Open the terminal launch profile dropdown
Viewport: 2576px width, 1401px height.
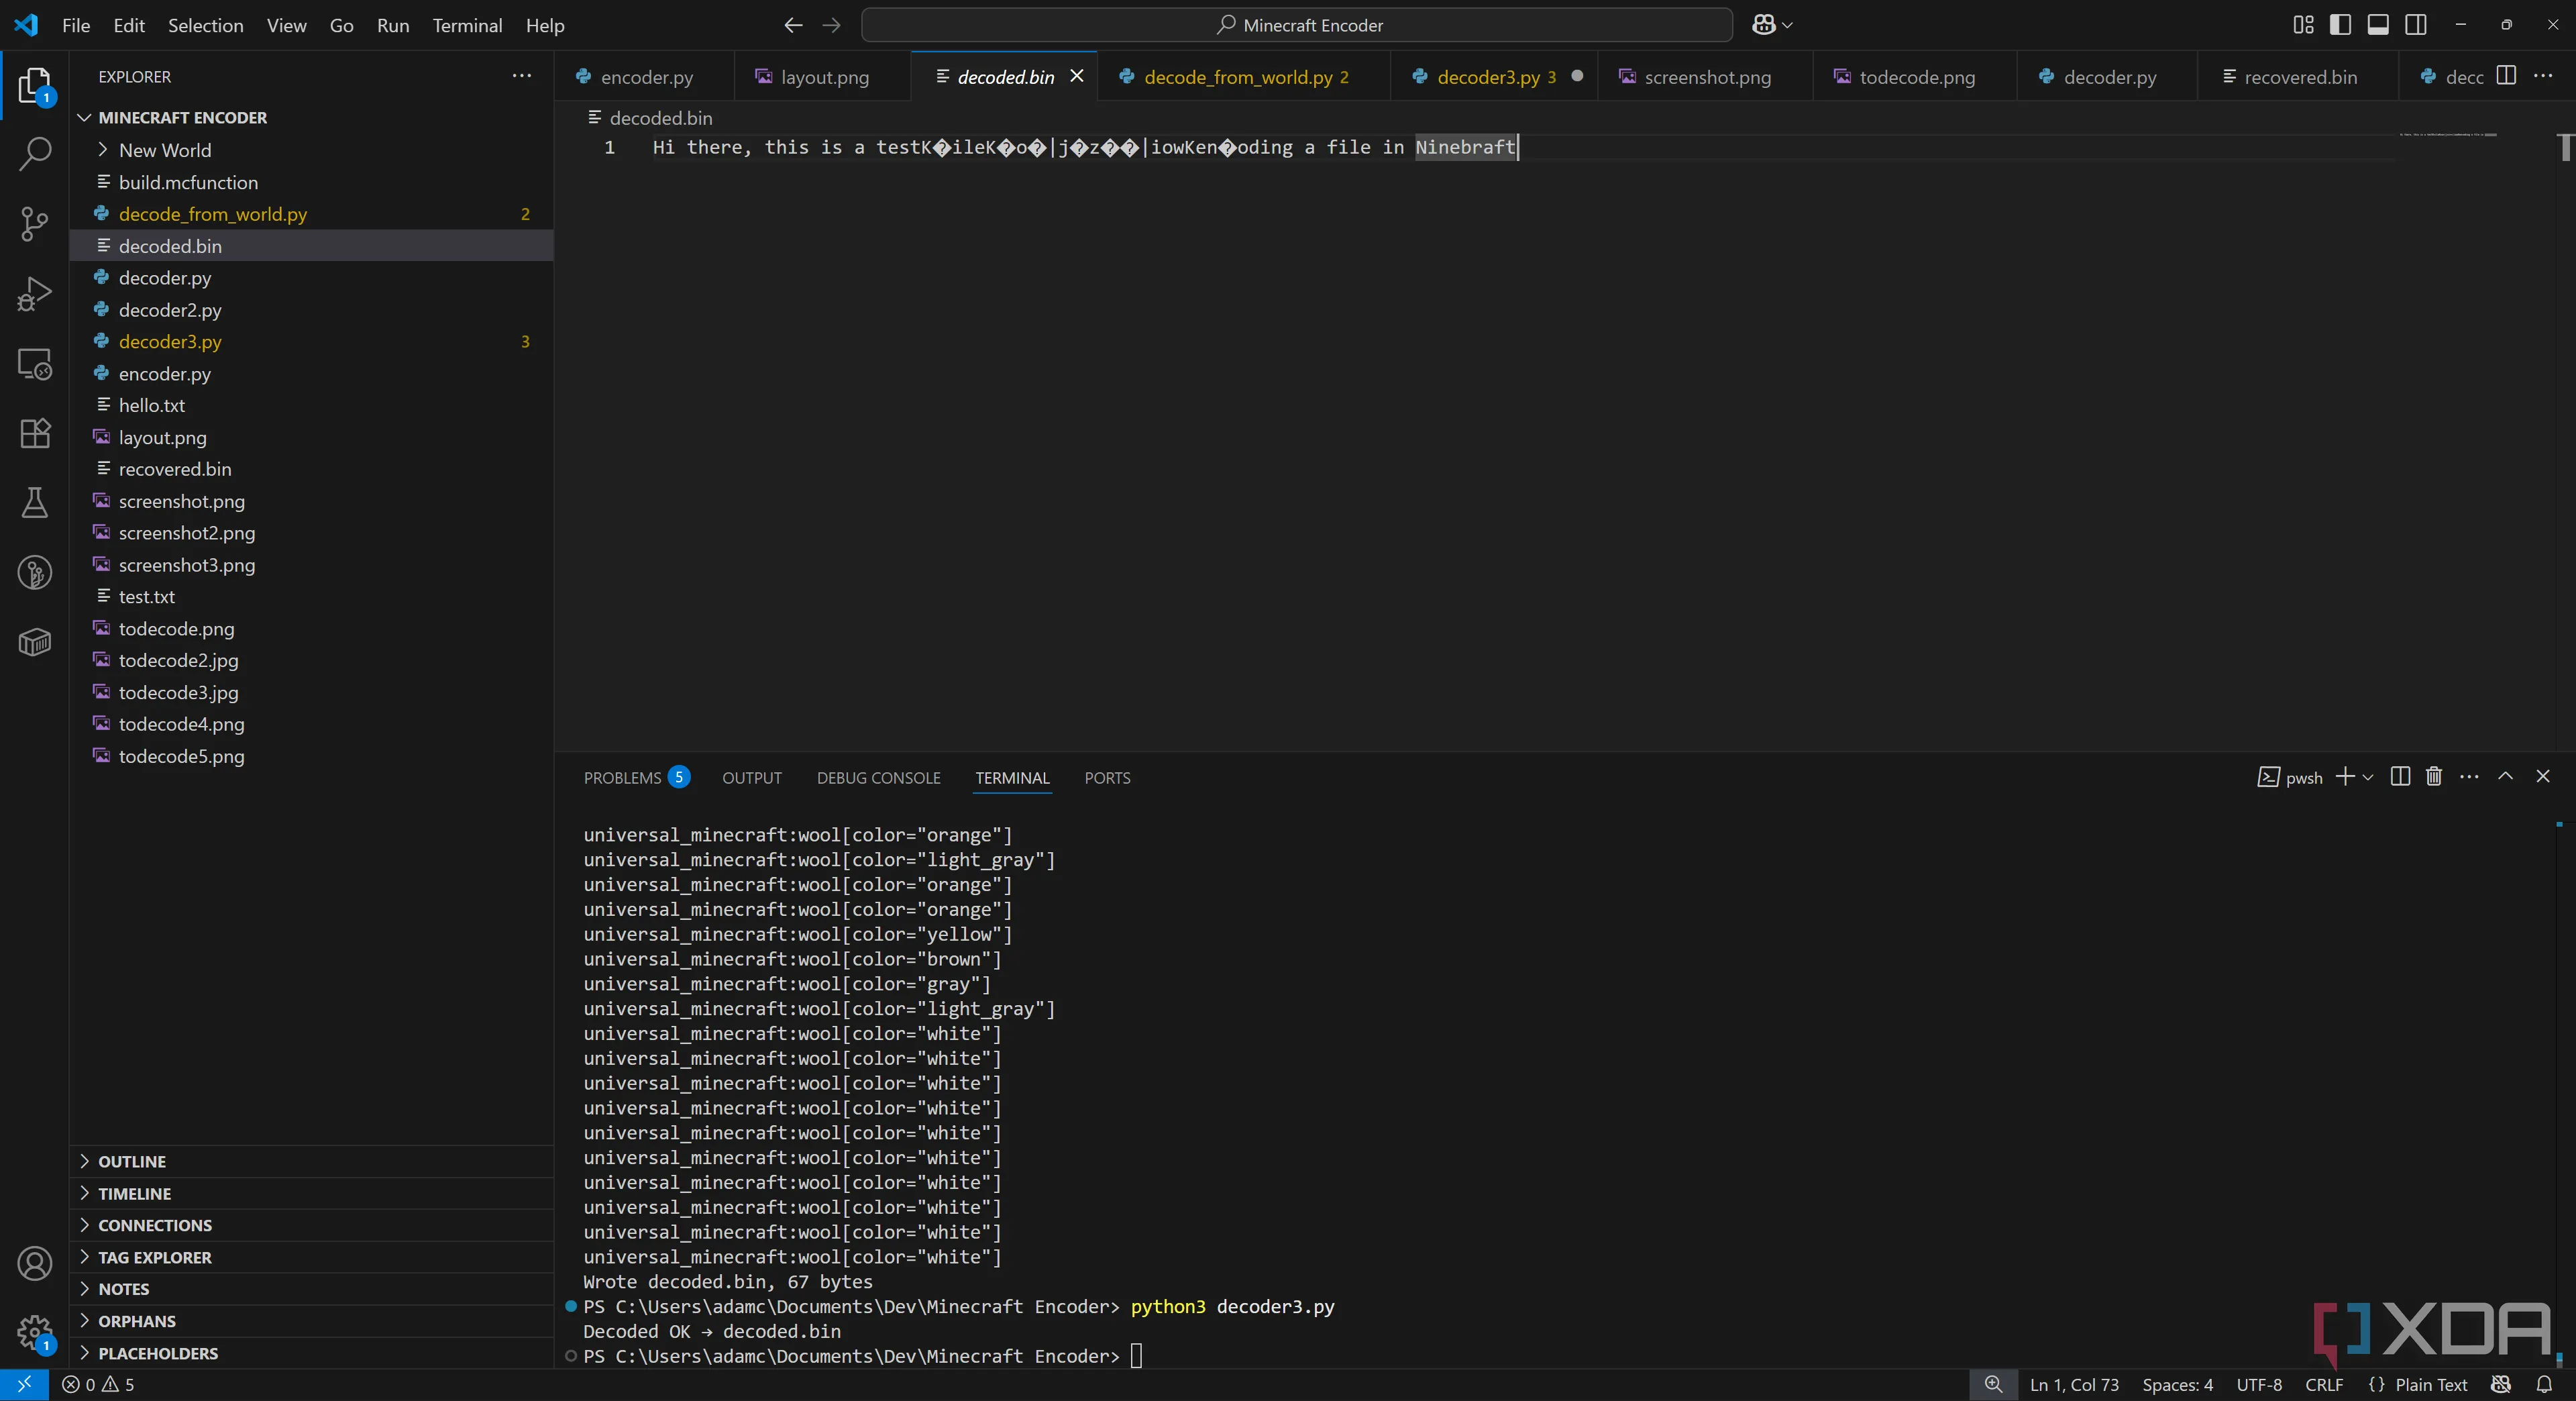click(2368, 778)
